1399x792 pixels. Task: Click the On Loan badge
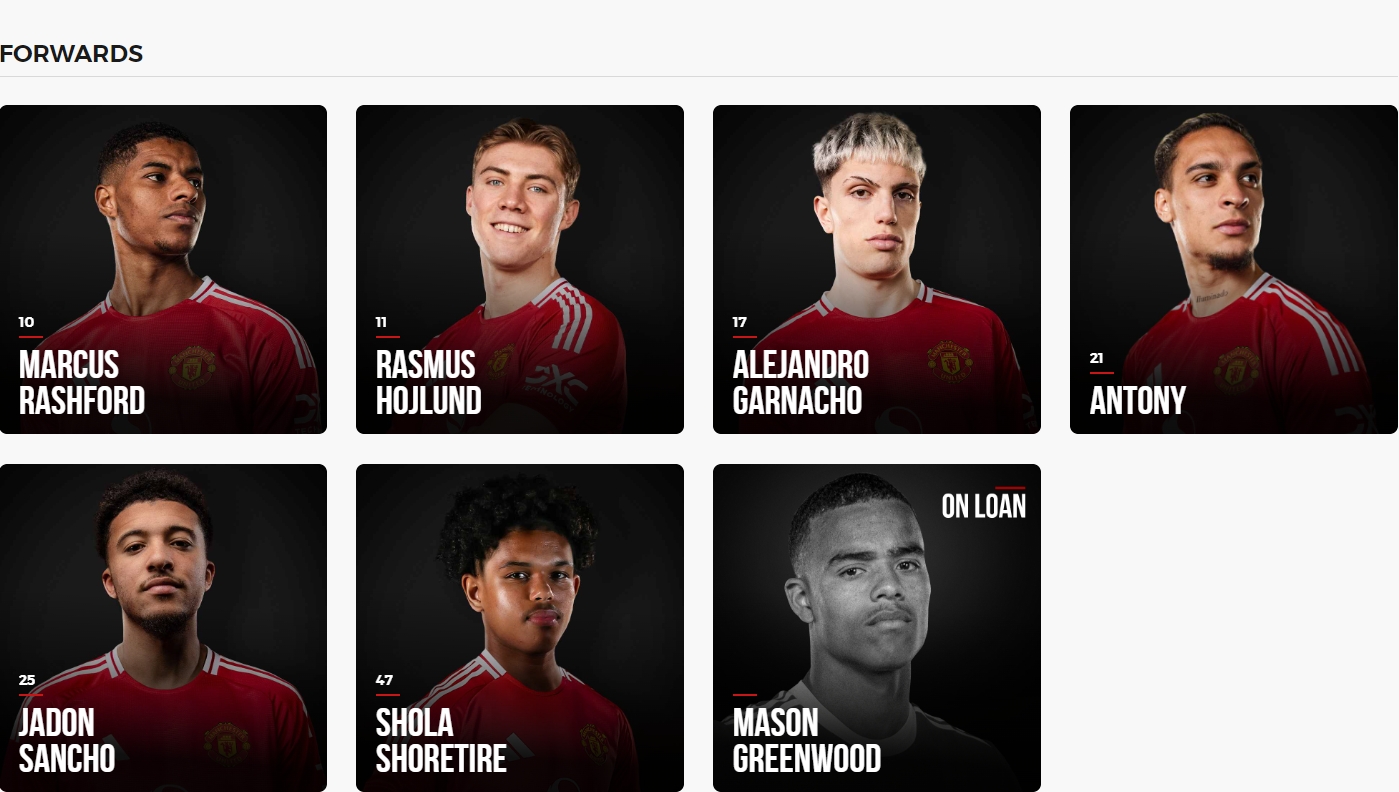tap(984, 506)
